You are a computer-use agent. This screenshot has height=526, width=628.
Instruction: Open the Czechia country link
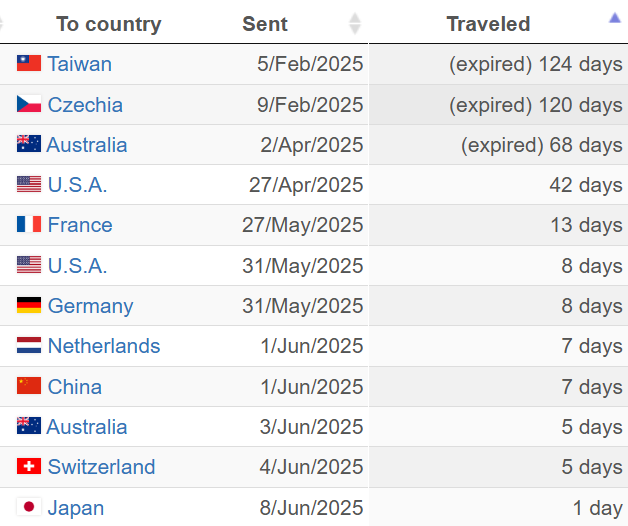click(85, 105)
